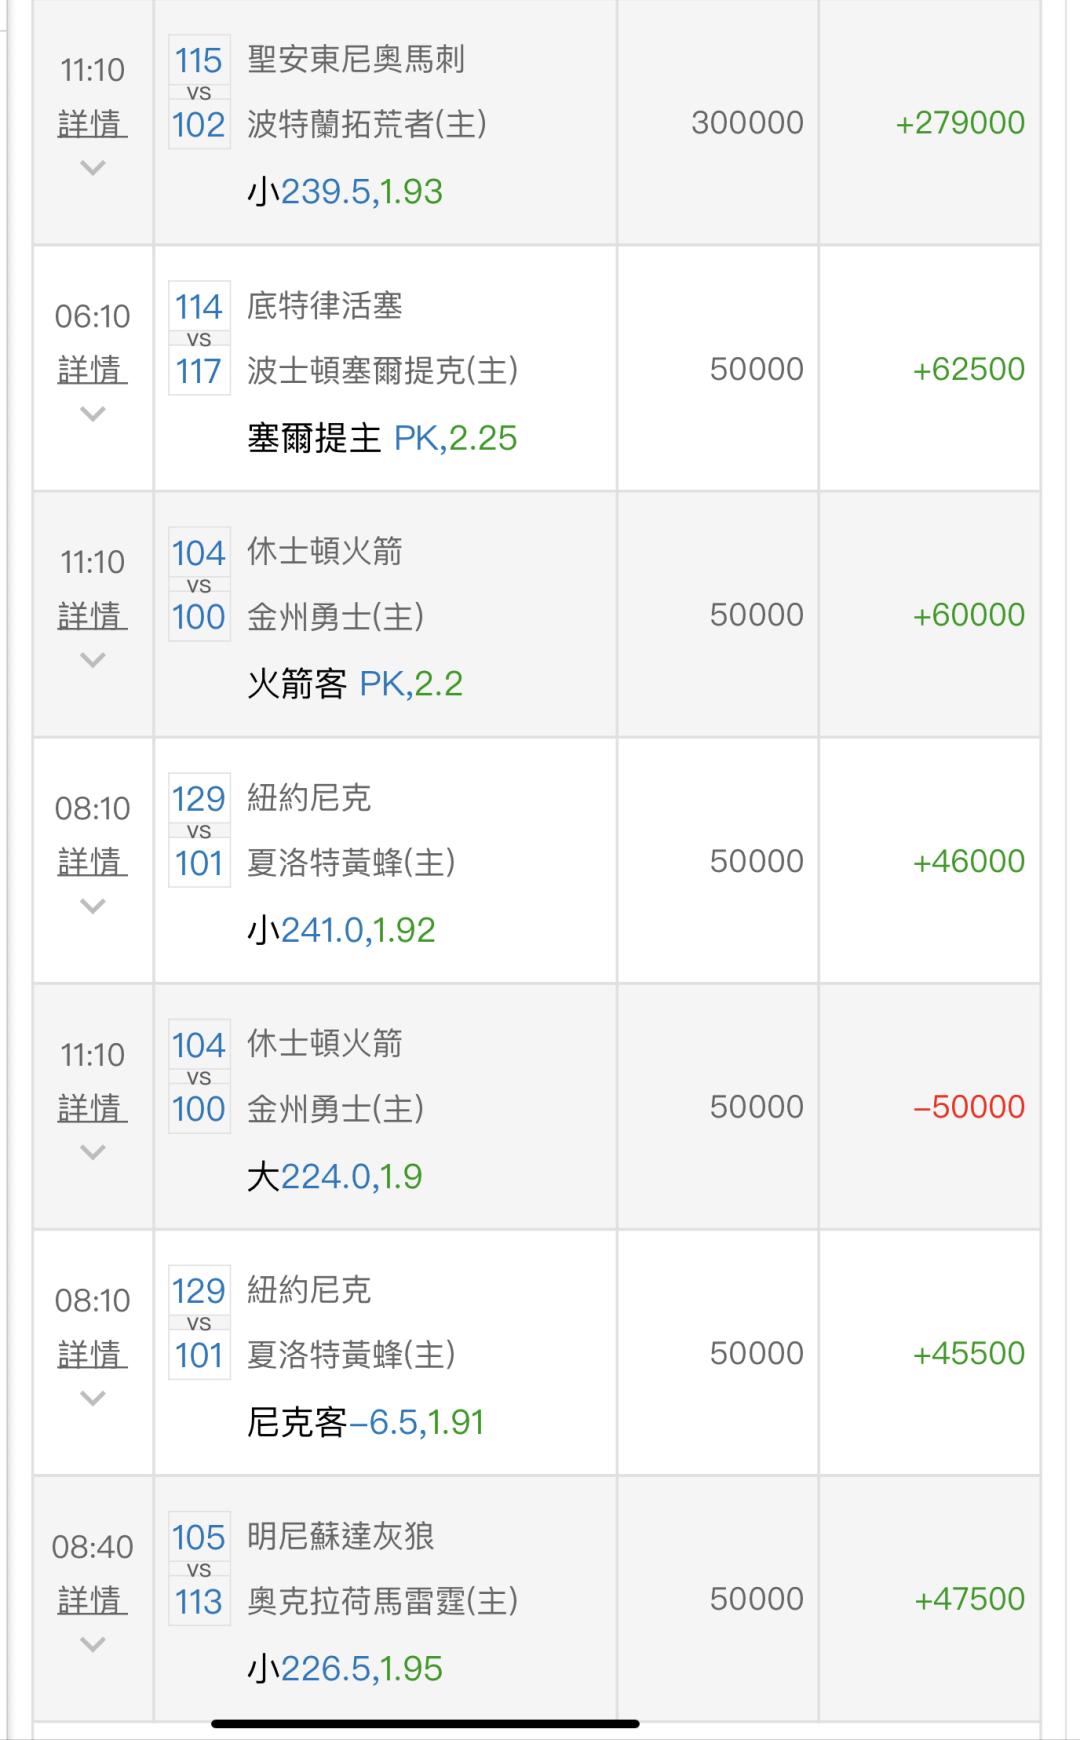Expand chevron for the 小241.0 Knicks bet
Viewport: 1080px width, 1740px height.
[x=92, y=906]
